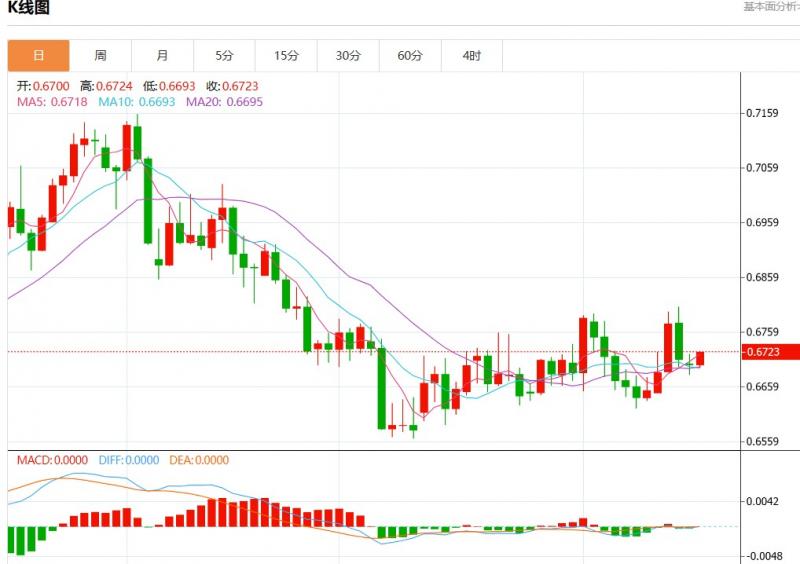
Task: Click the MACD:0.0000 indicator label
Action: coord(52,460)
